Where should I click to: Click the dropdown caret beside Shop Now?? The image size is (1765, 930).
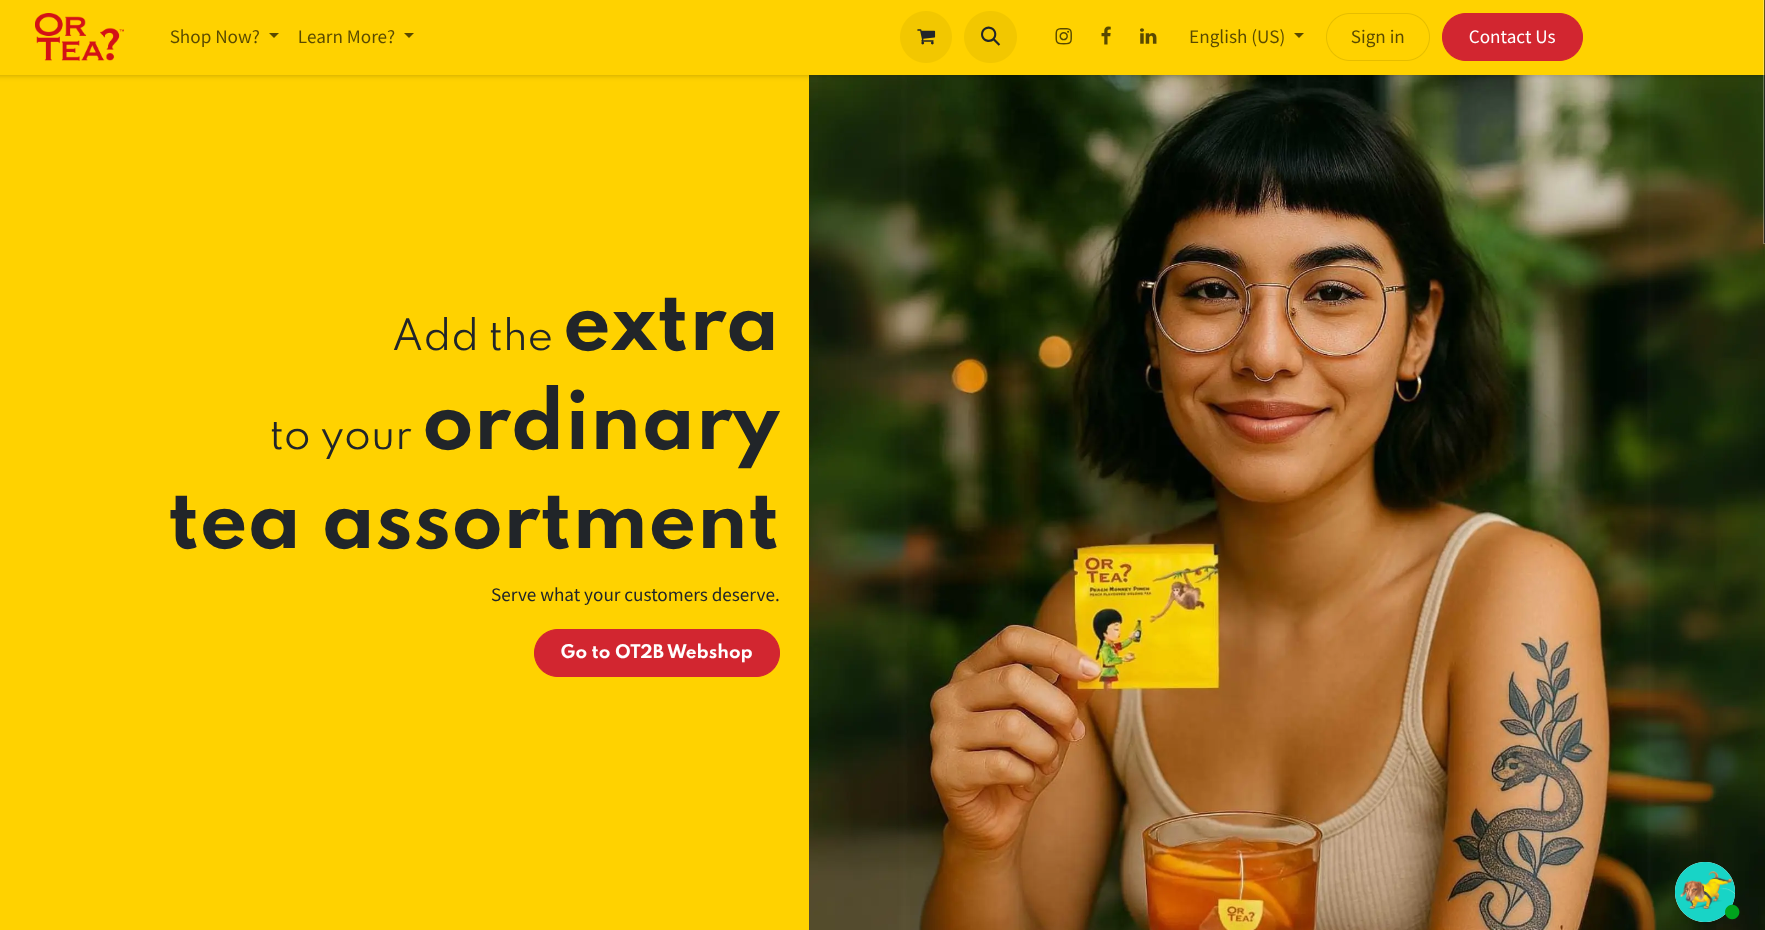(274, 36)
